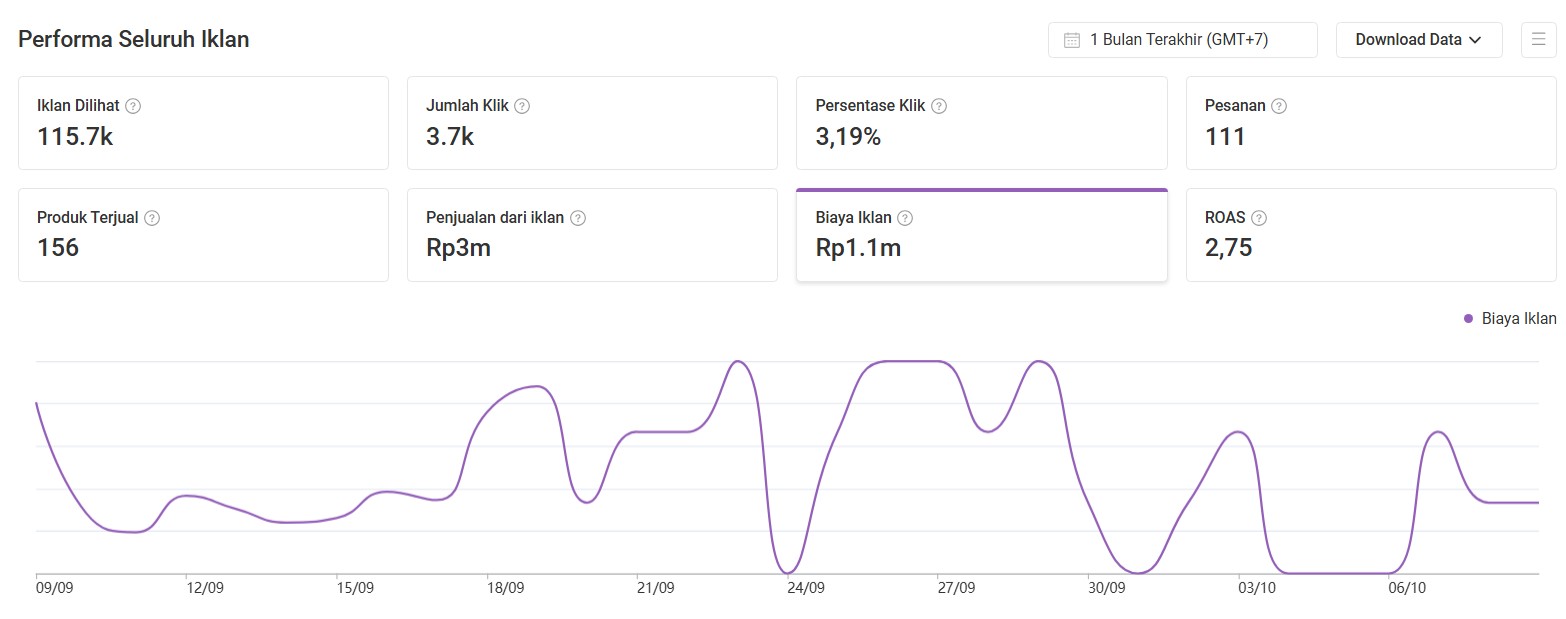Expand the Download Data dropdown

click(1418, 40)
